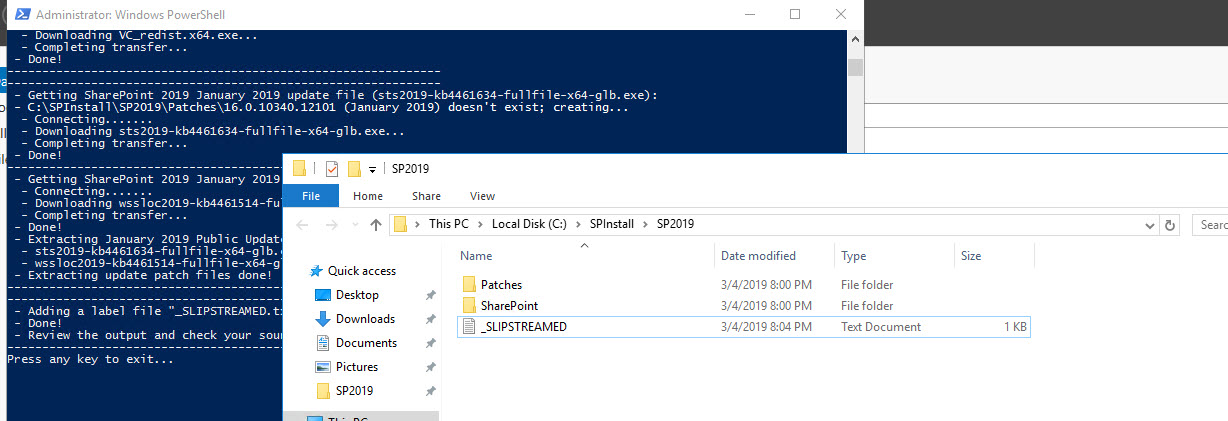Click the Downloads arrow icon in navigation pane
1228x421 pixels.
pyautogui.click(x=323, y=319)
